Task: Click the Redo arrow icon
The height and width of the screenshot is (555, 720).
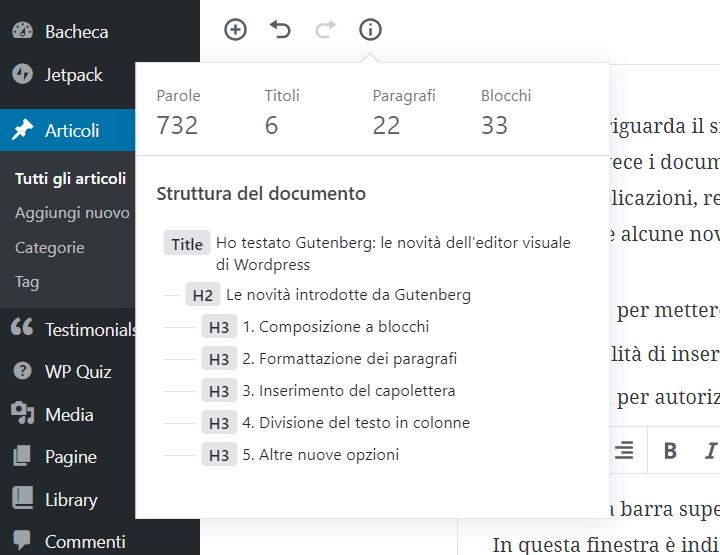Action: [x=326, y=30]
